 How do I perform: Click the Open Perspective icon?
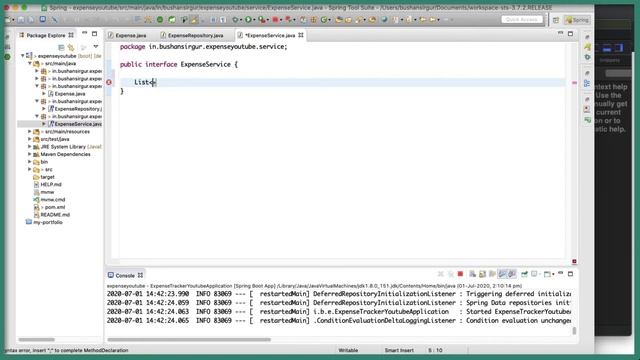556,20
